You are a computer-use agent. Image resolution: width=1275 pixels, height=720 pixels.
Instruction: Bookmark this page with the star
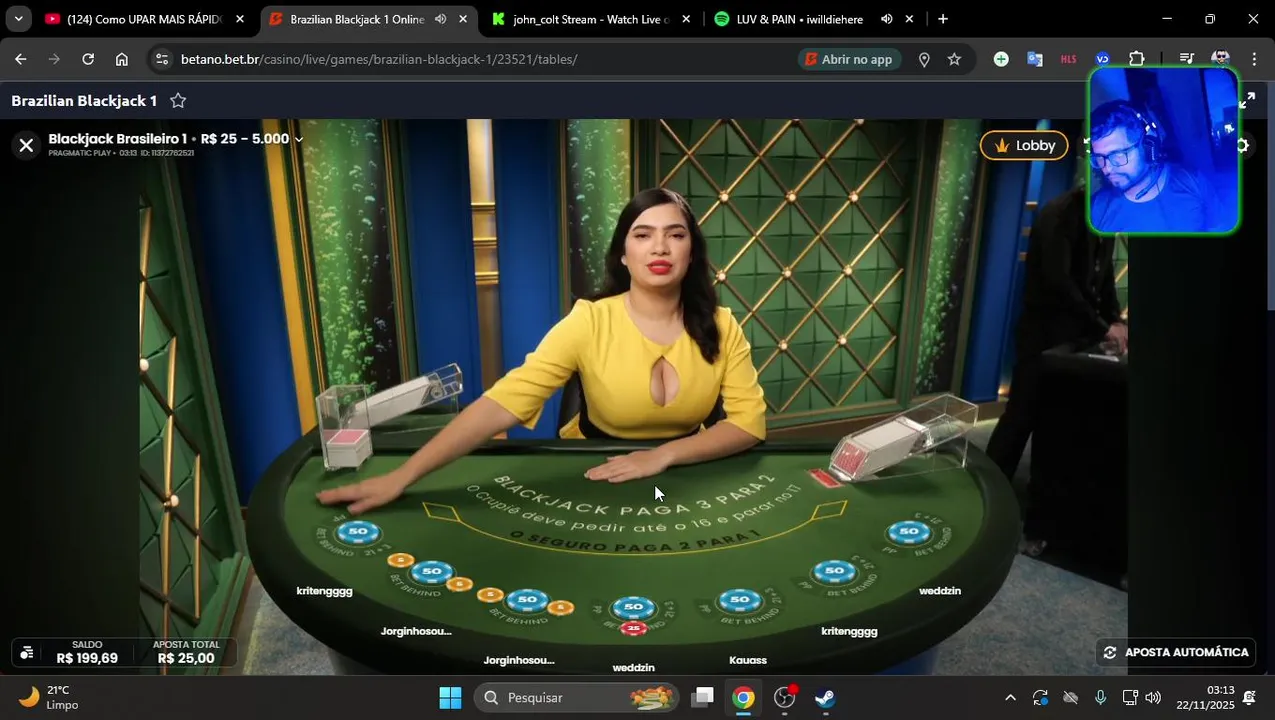click(x=954, y=59)
